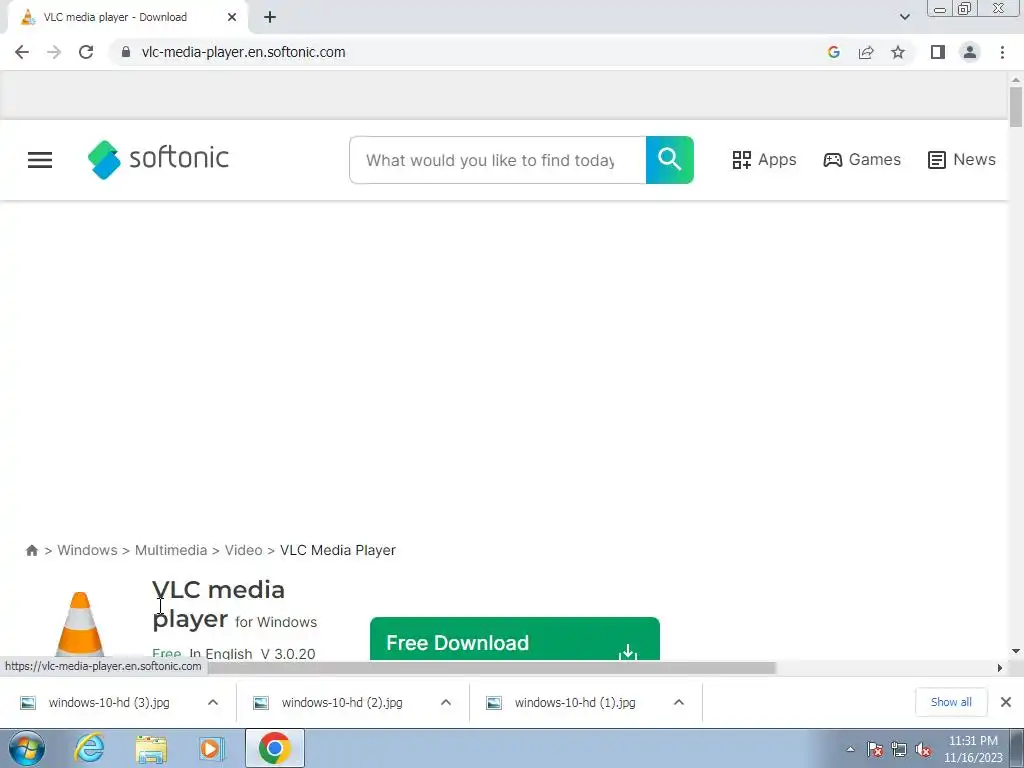
Task: Open the Windows Start menu
Action: pyautogui.click(x=27, y=748)
